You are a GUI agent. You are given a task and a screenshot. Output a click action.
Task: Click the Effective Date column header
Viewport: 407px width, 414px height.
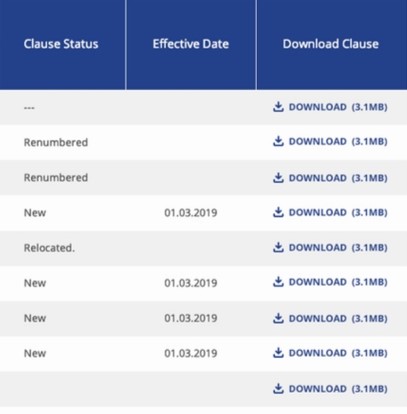191,44
